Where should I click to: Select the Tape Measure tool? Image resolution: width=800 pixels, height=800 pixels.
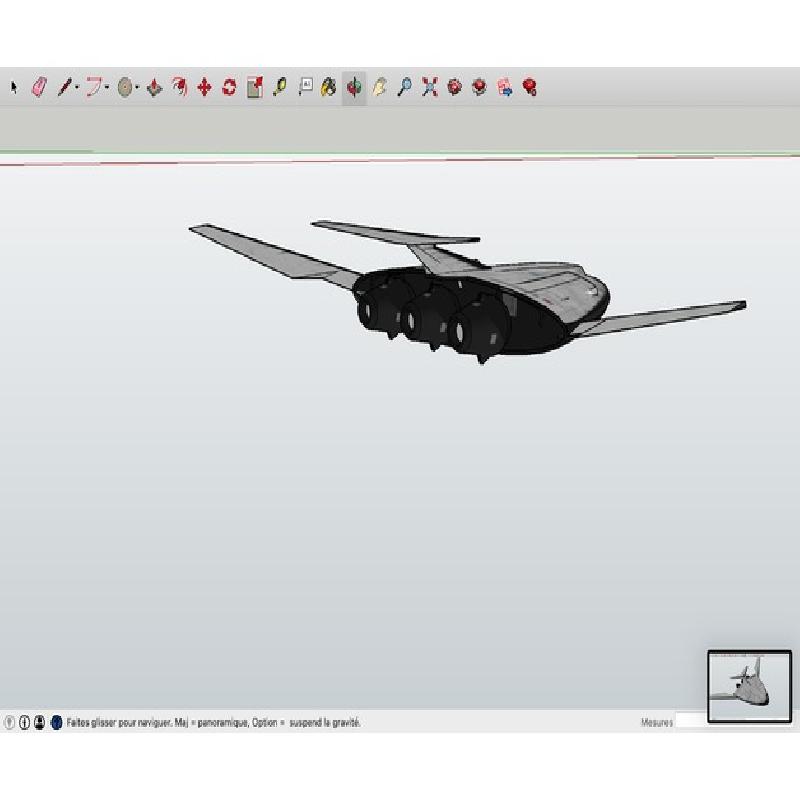tap(279, 88)
